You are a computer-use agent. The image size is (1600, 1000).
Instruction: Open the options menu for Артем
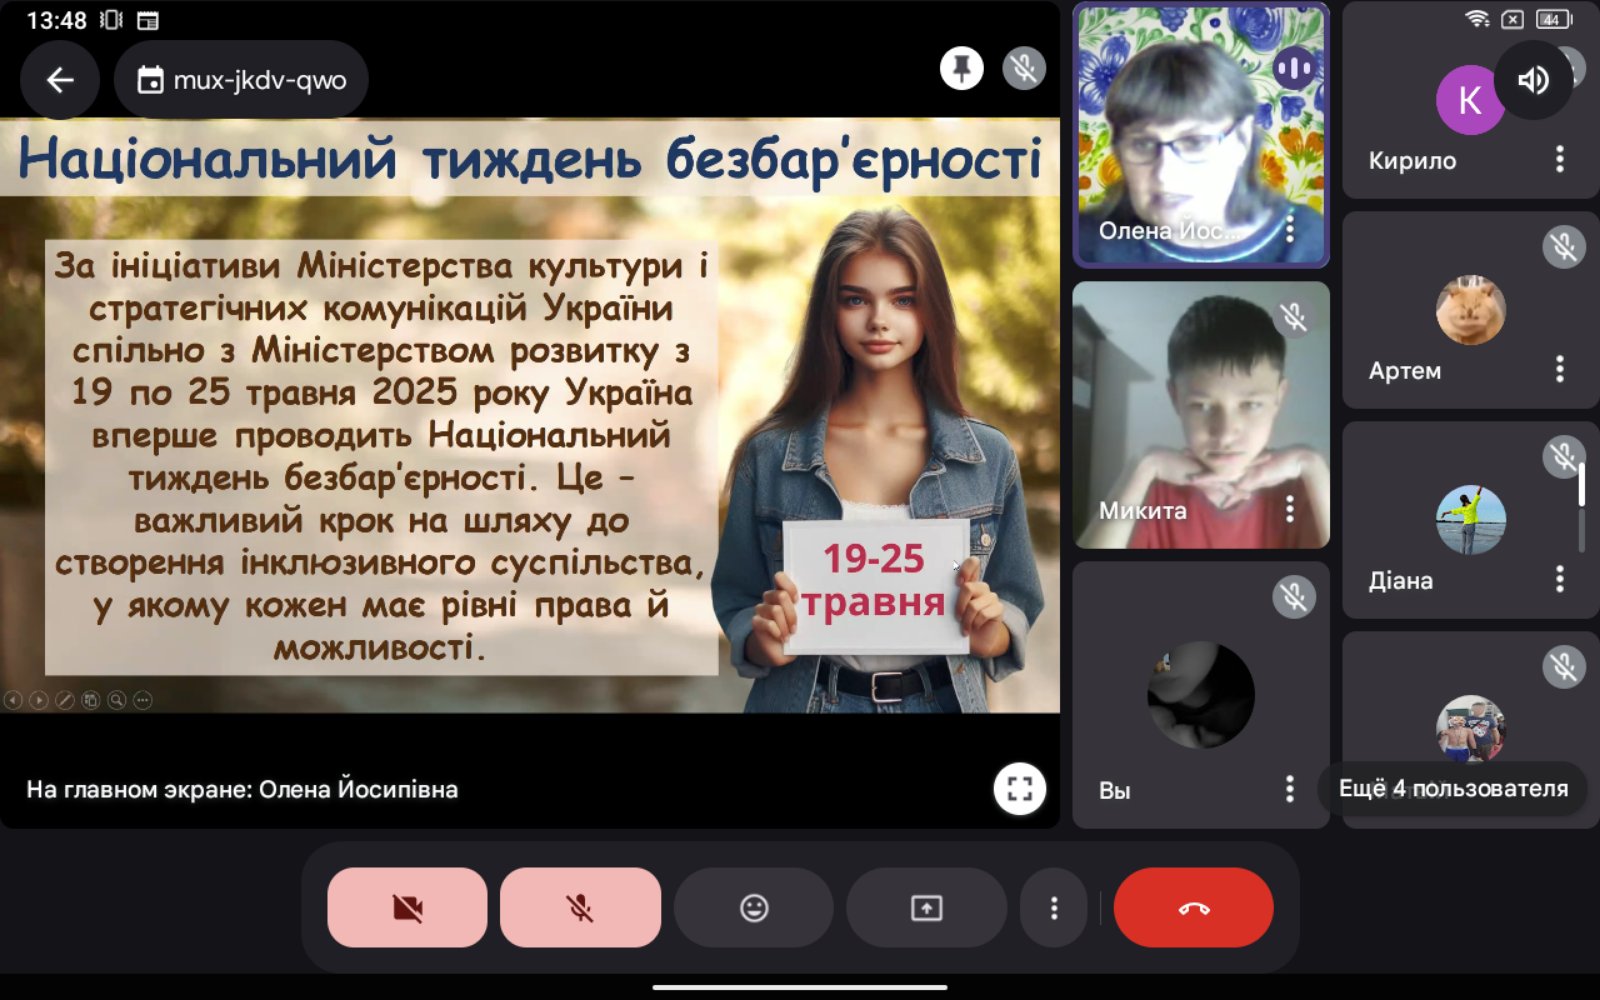click(1560, 369)
